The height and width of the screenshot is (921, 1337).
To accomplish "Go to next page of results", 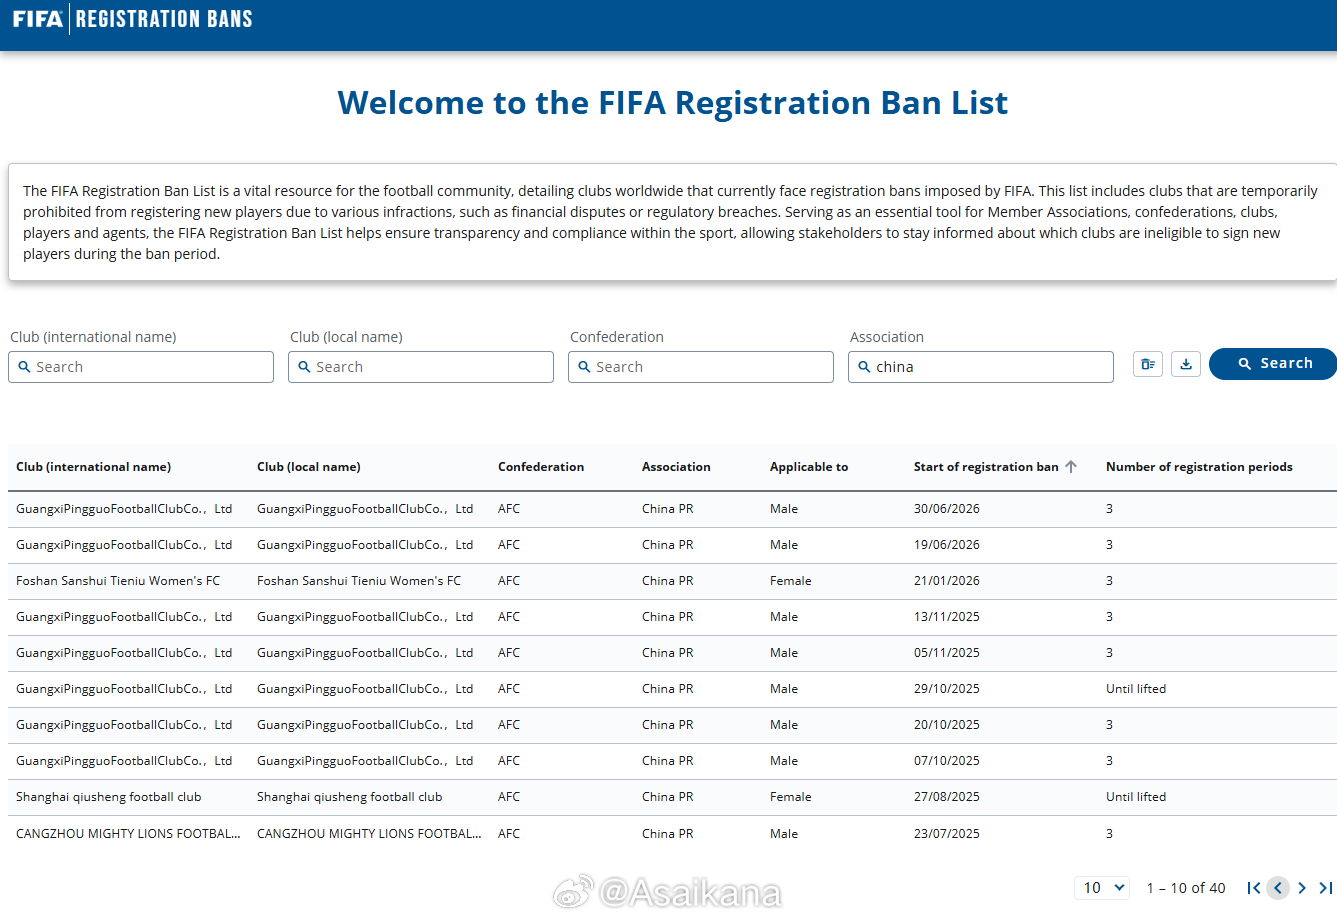I will (x=1302, y=888).
